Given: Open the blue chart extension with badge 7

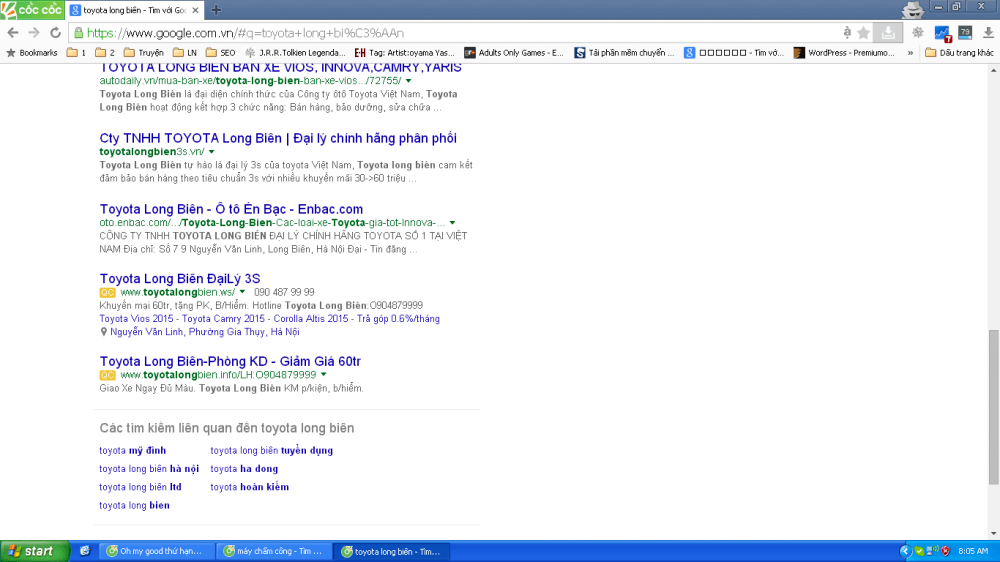Looking at the screenshot, I should (x=942, y=33).
